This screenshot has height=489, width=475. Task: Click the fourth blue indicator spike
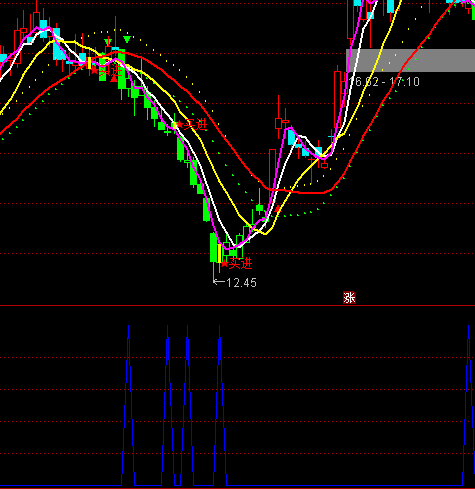[220, 405]
